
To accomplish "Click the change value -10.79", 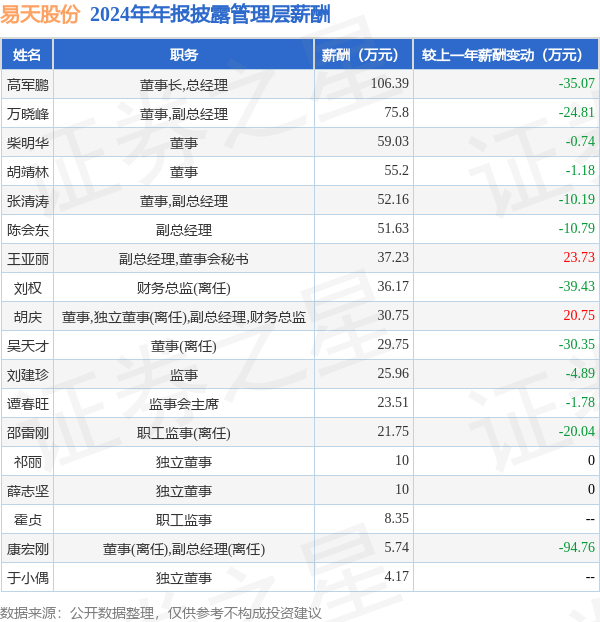I will 577,228.
